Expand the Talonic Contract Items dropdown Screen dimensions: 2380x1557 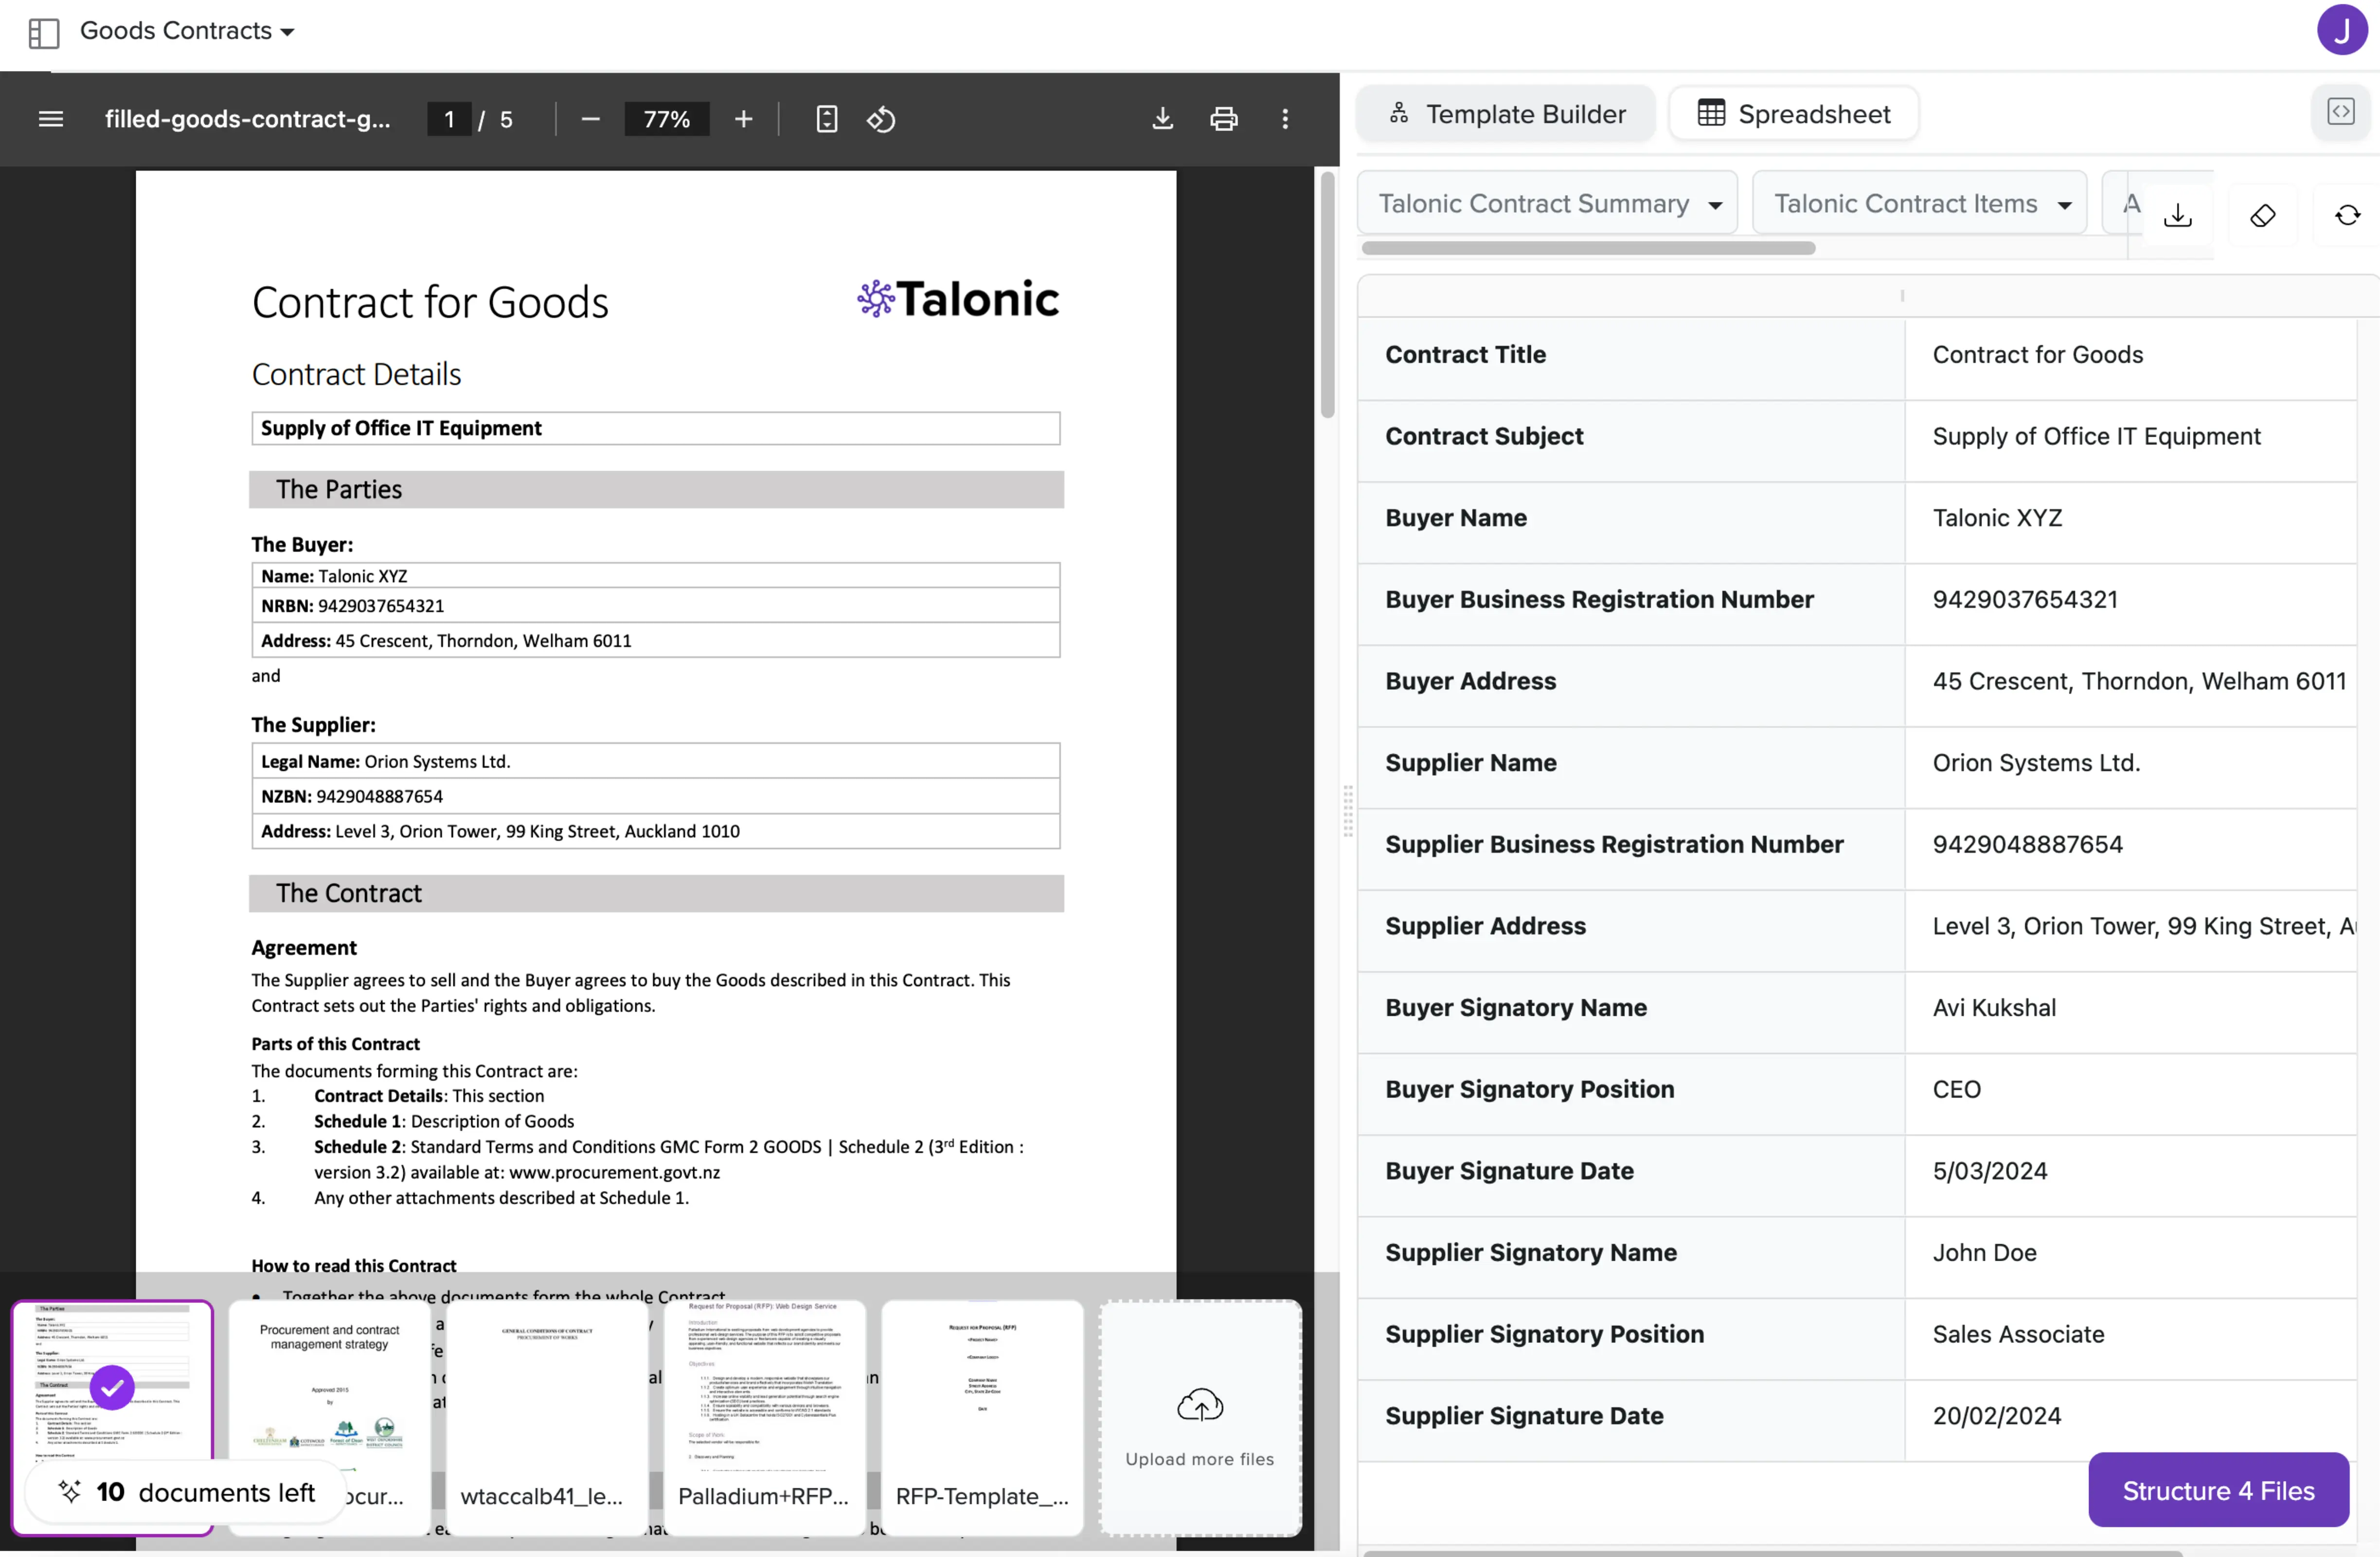pyautogui.click(x=1919, y=203)
